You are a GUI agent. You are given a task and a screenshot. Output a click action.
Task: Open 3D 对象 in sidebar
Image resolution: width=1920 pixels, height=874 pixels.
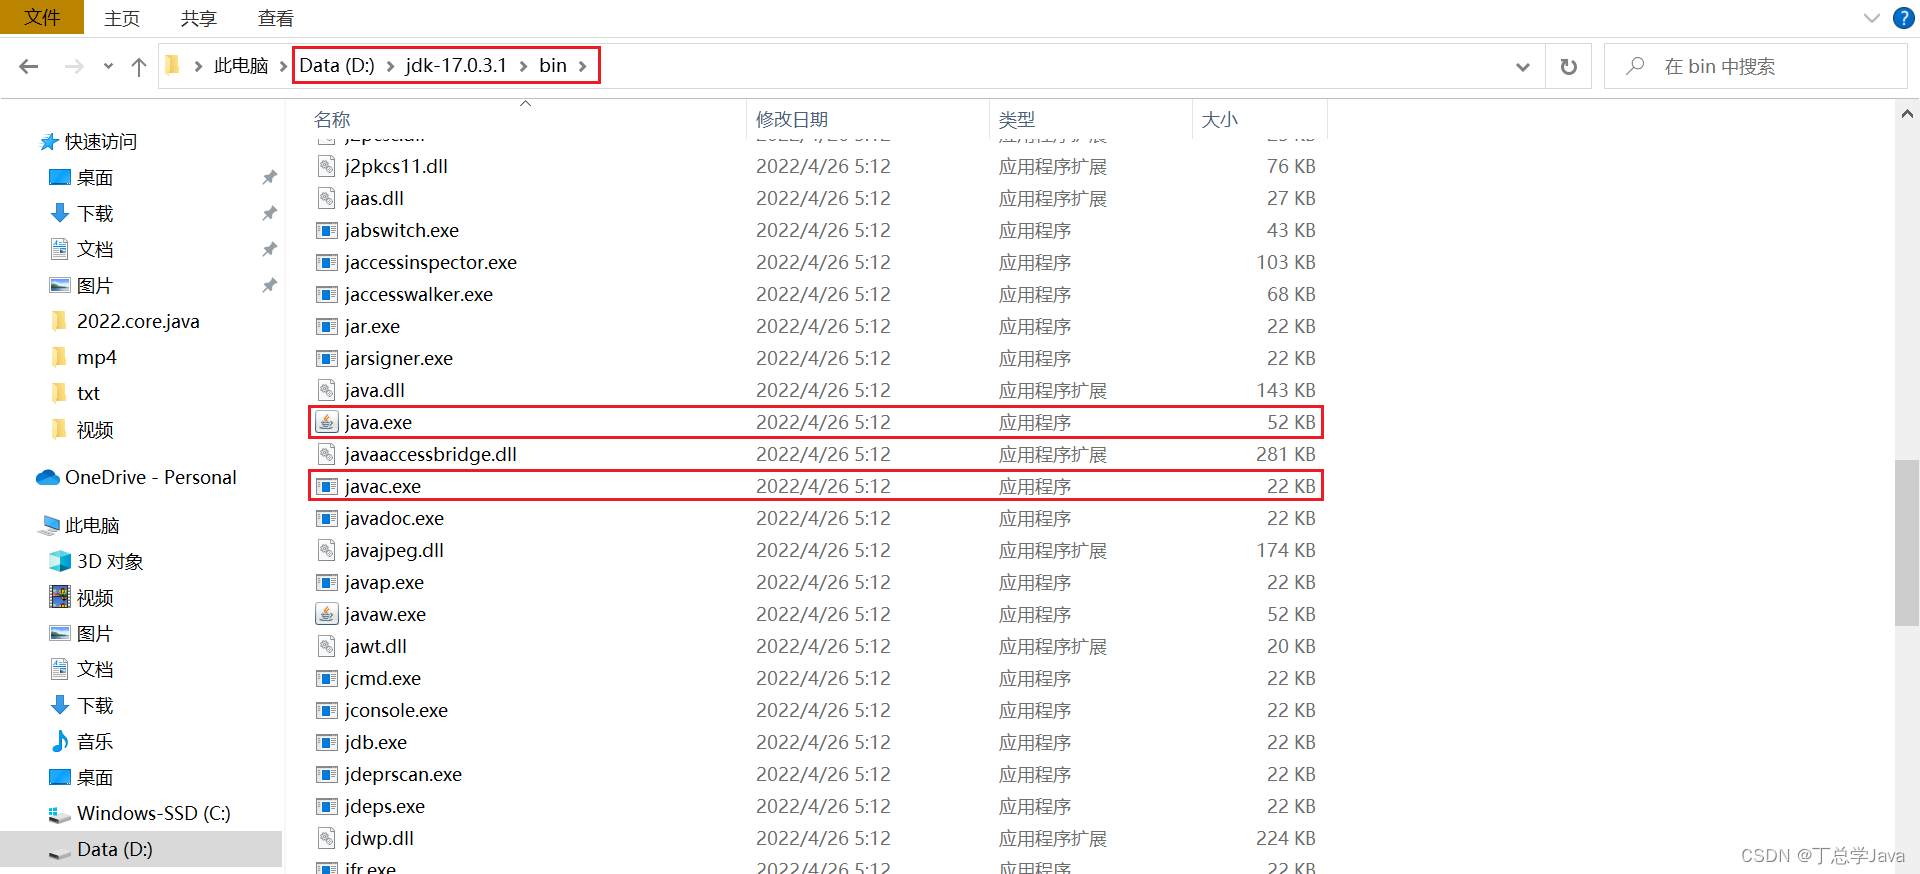click(110, 562)
